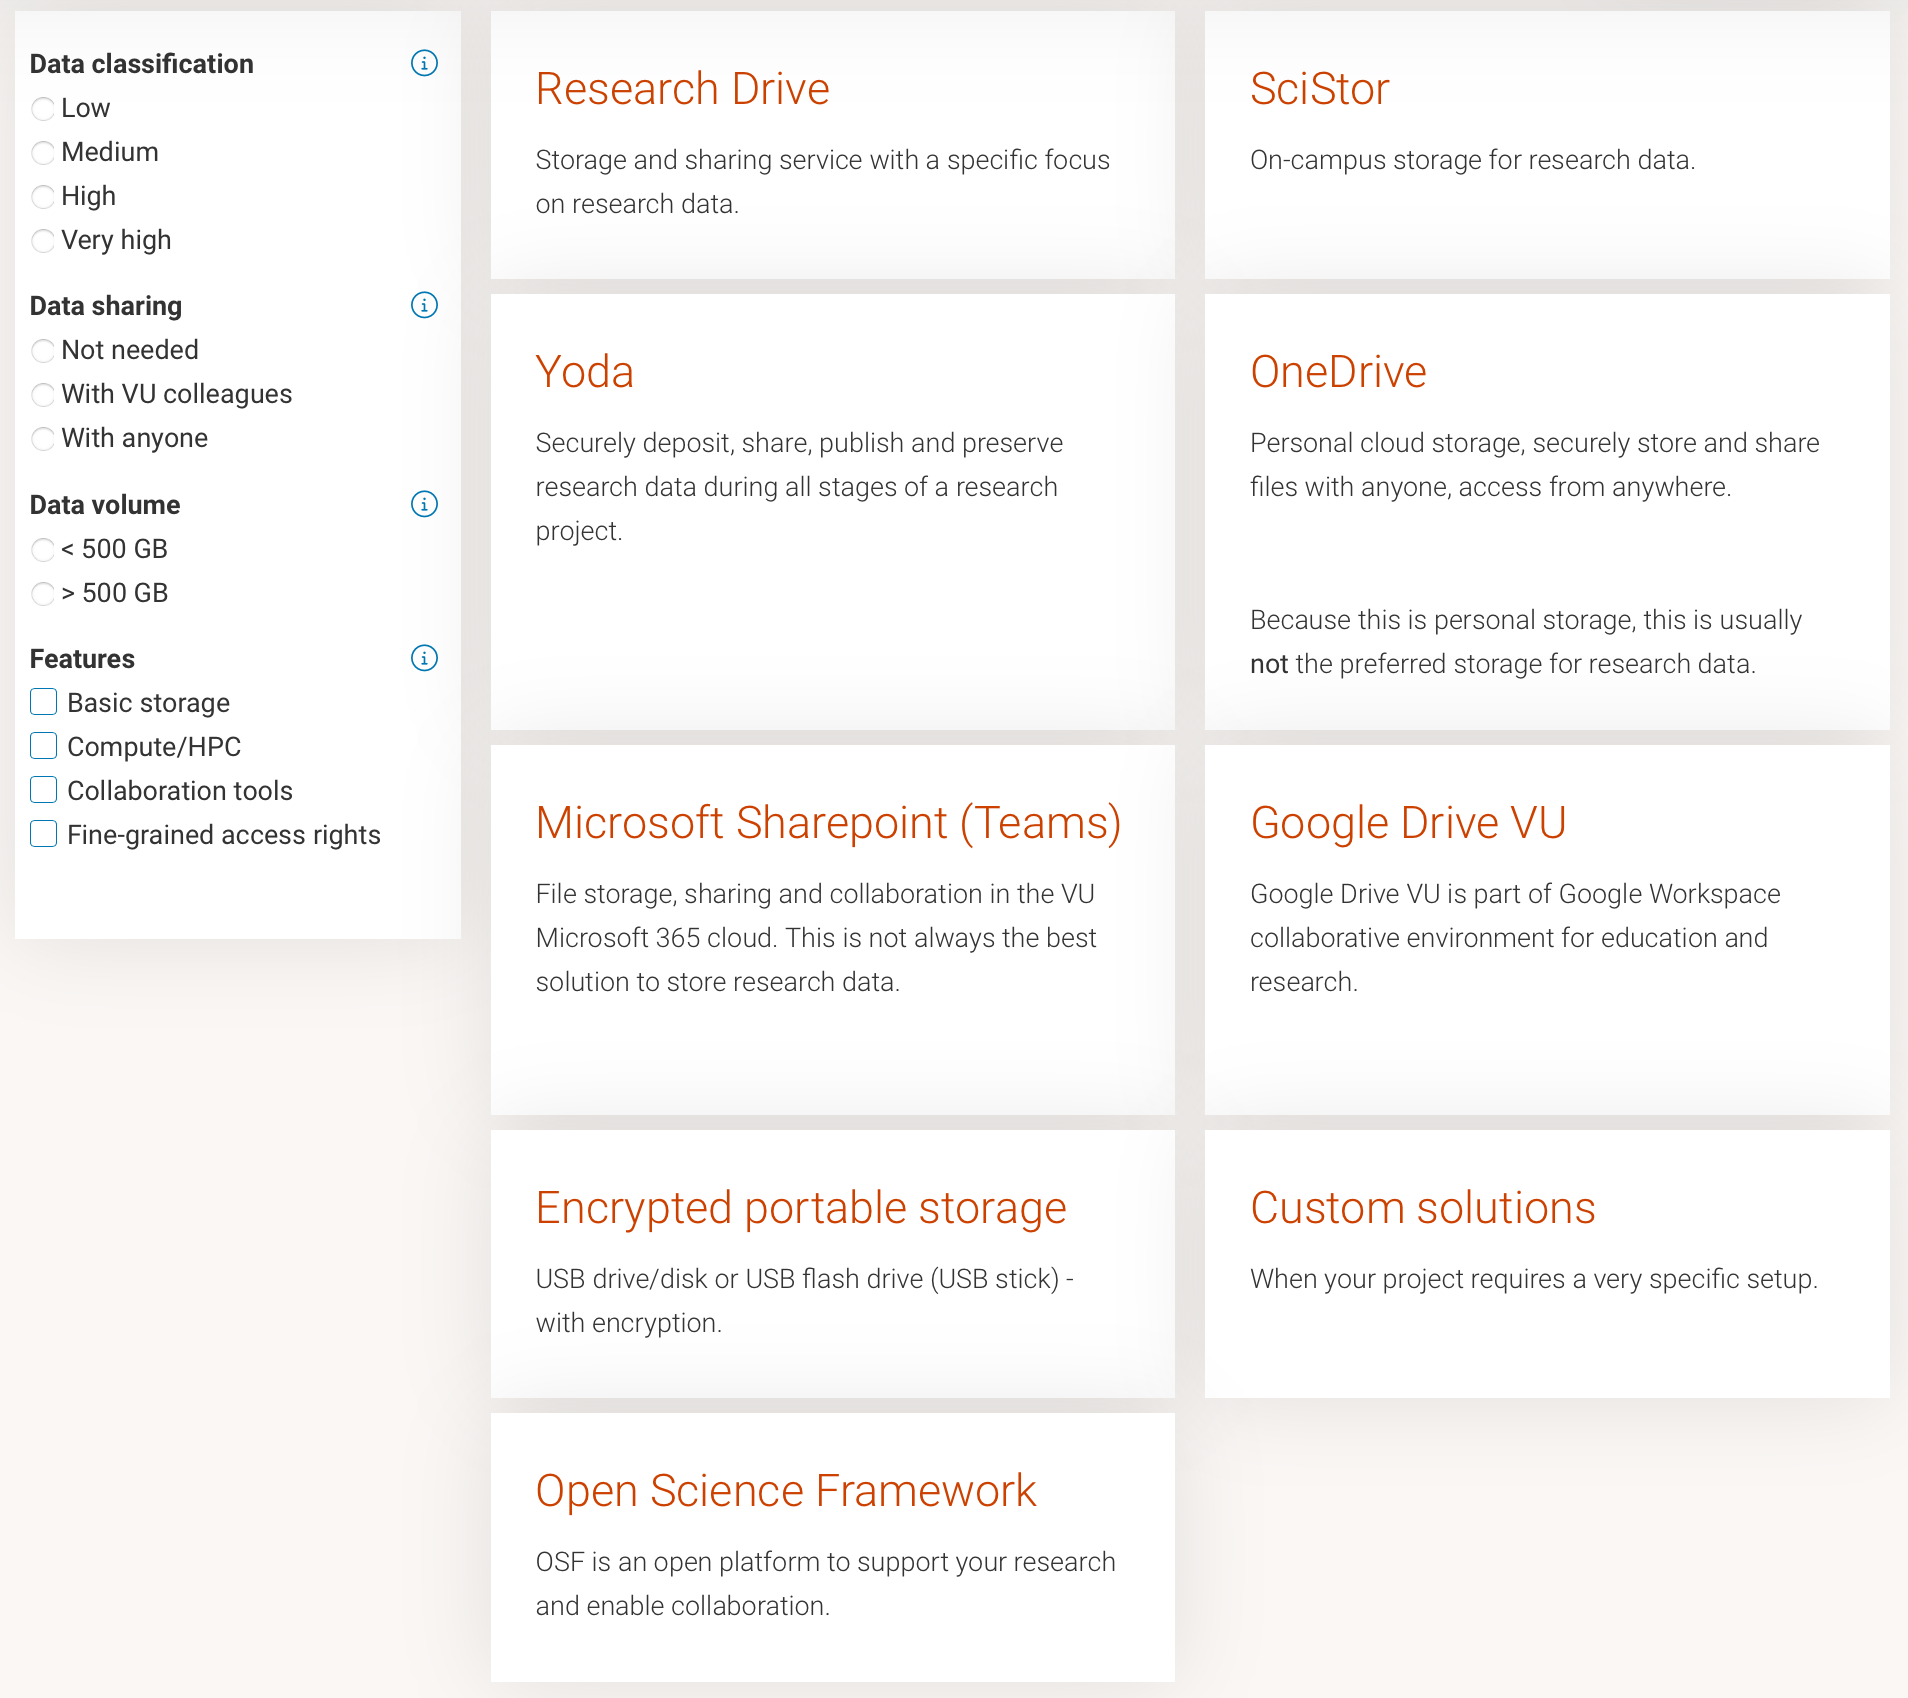Click the OneDrive 'Personal cloud storage' description
This screenshot has height=1698, width=1908.
[x=1534, y=465]
